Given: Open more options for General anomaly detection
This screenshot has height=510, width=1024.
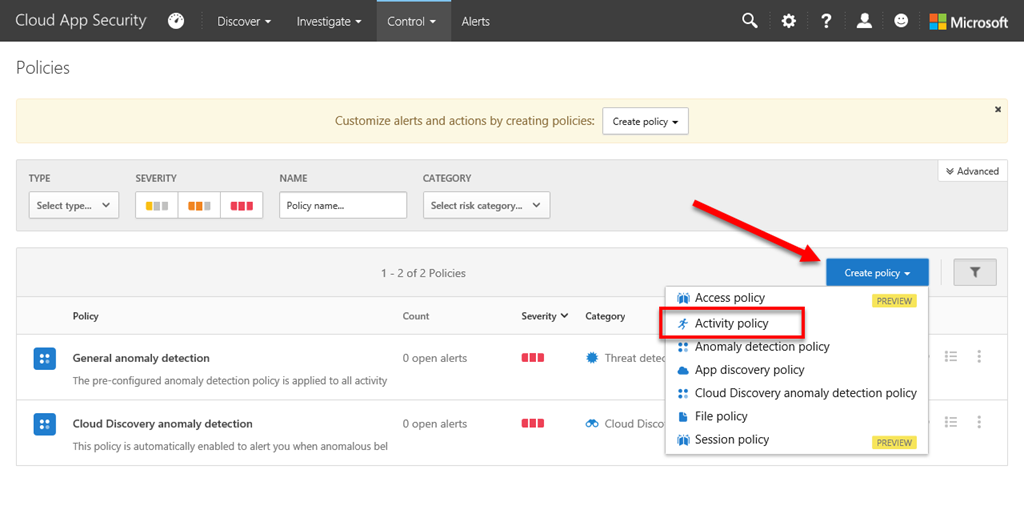Looking at the screenshot, I should click(979, 357).
